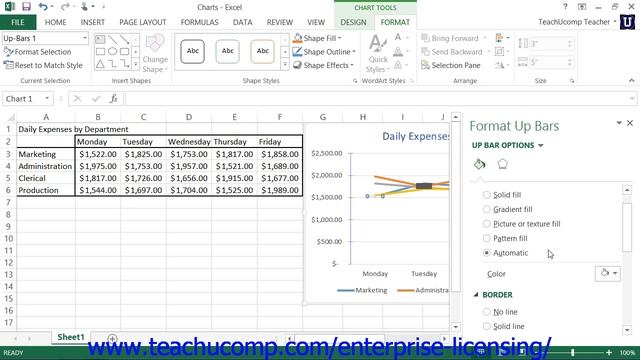This screenshot has width=640, height=360.
Task: Open the Excel Help question mark
Action: pos(565,7)
